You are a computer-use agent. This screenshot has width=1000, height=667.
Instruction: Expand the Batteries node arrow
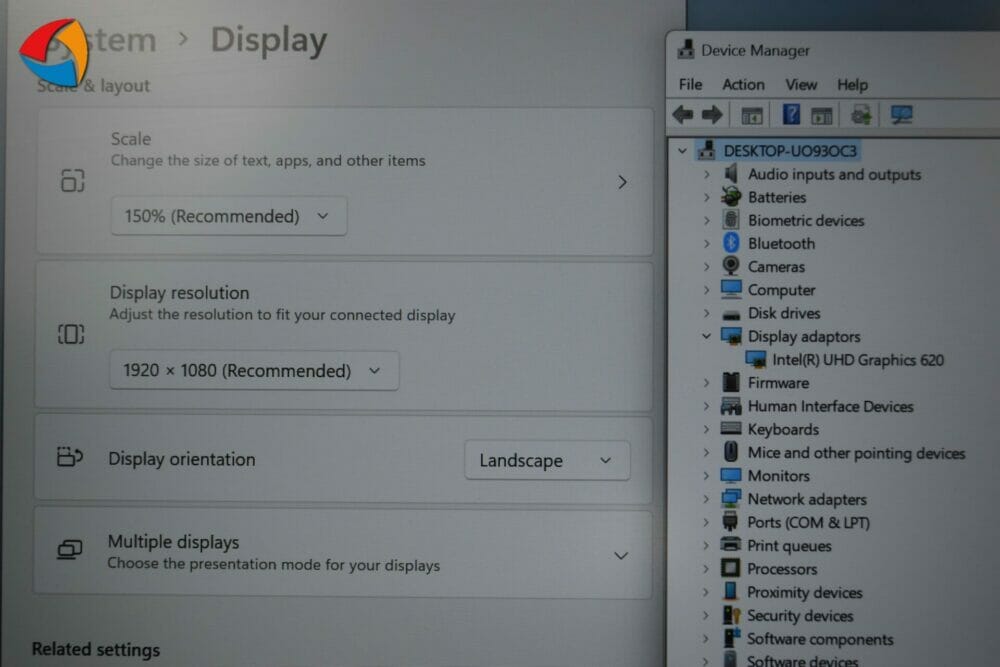click(707, 197)
